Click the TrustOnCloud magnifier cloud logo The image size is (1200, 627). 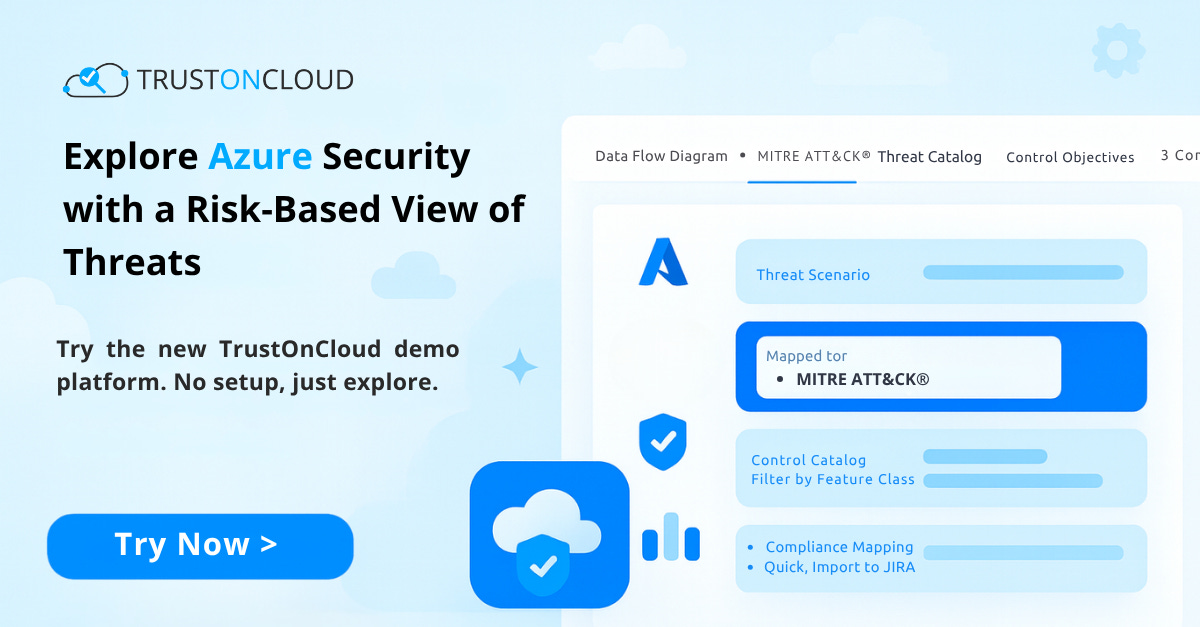pos(96,79)
